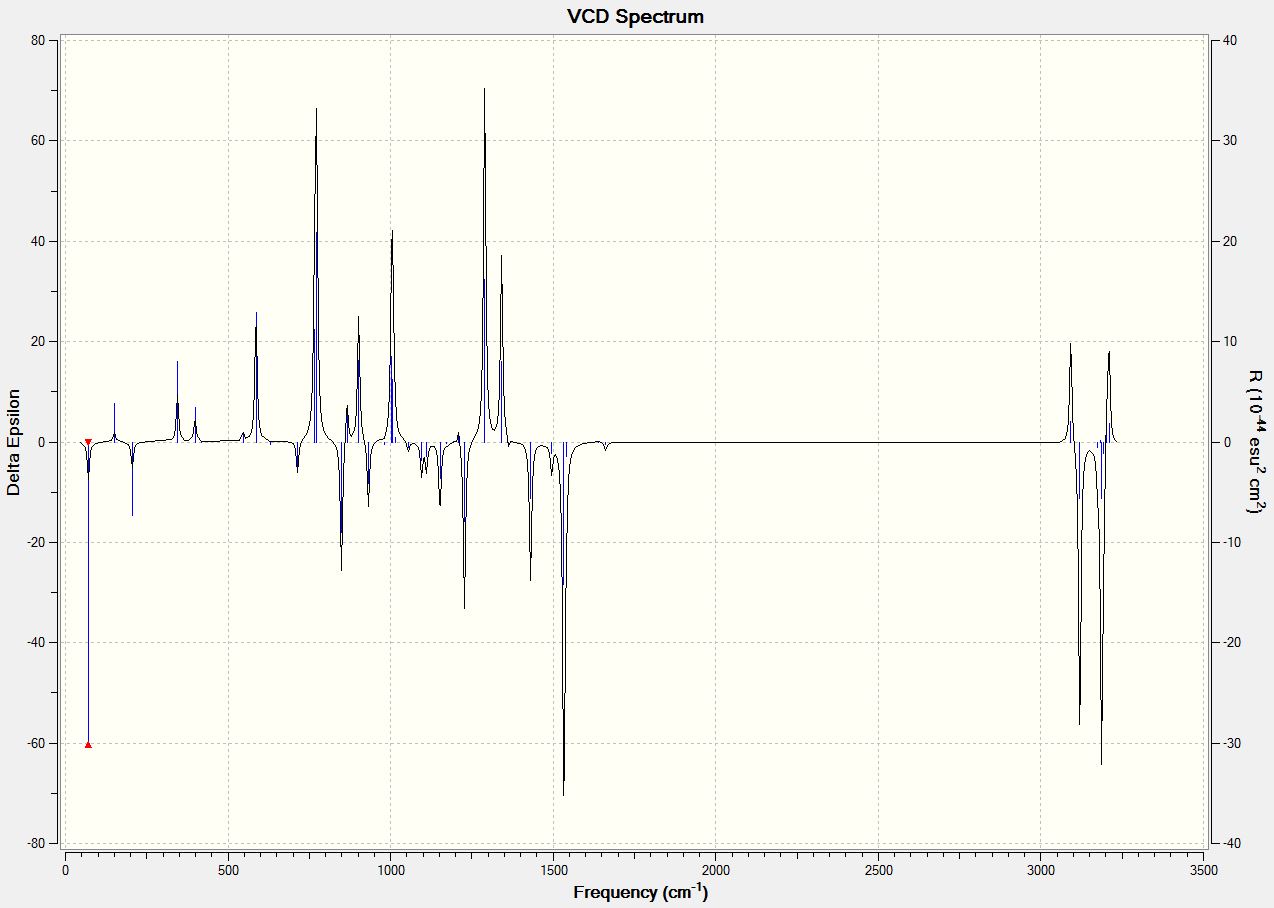Screen dimensions: 1274x908
Task: Pick the positive peak near 770 cm-1
Action: coord(316,109)
